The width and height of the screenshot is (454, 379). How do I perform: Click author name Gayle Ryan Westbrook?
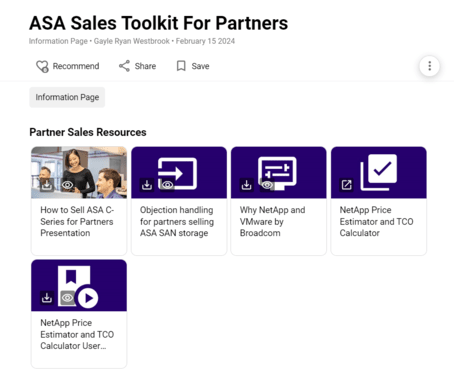coord(132,41)
